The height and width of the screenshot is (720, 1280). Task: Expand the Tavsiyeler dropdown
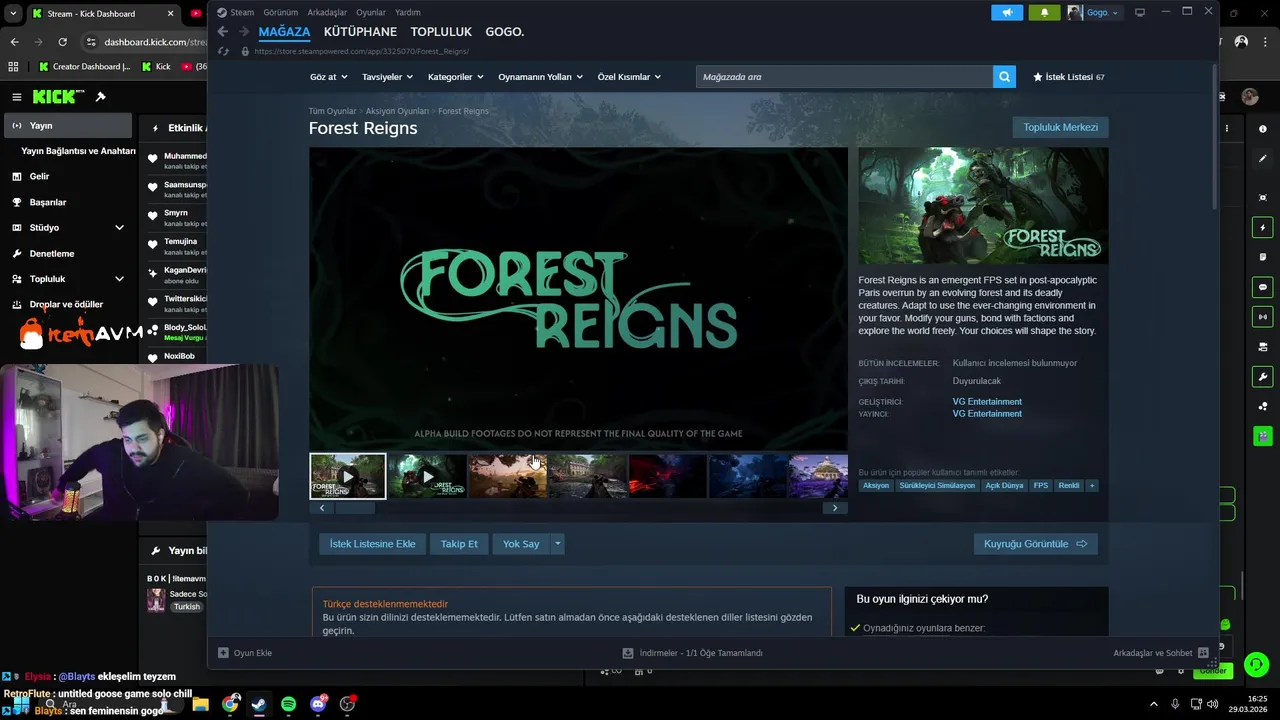point(388,77)
